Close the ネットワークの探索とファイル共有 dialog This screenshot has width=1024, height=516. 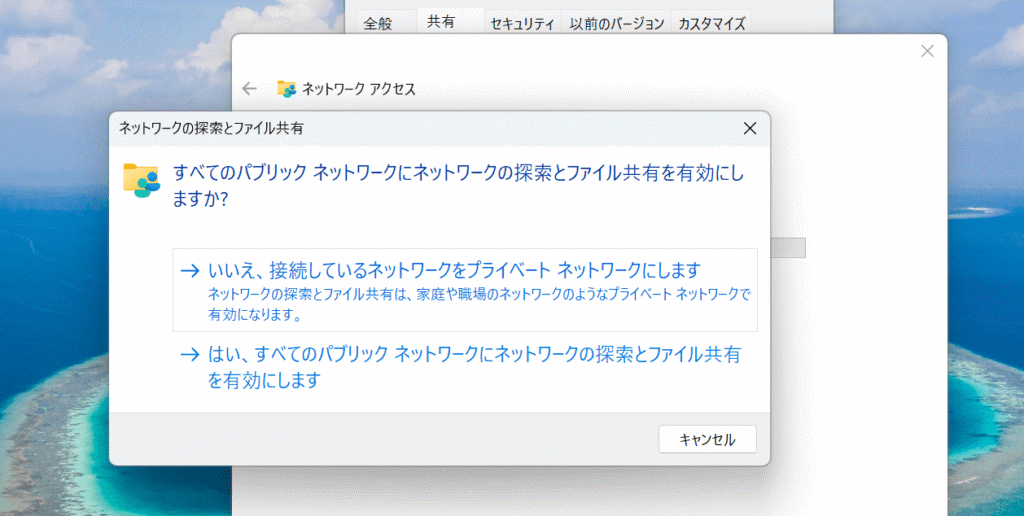tap(749, 128)
